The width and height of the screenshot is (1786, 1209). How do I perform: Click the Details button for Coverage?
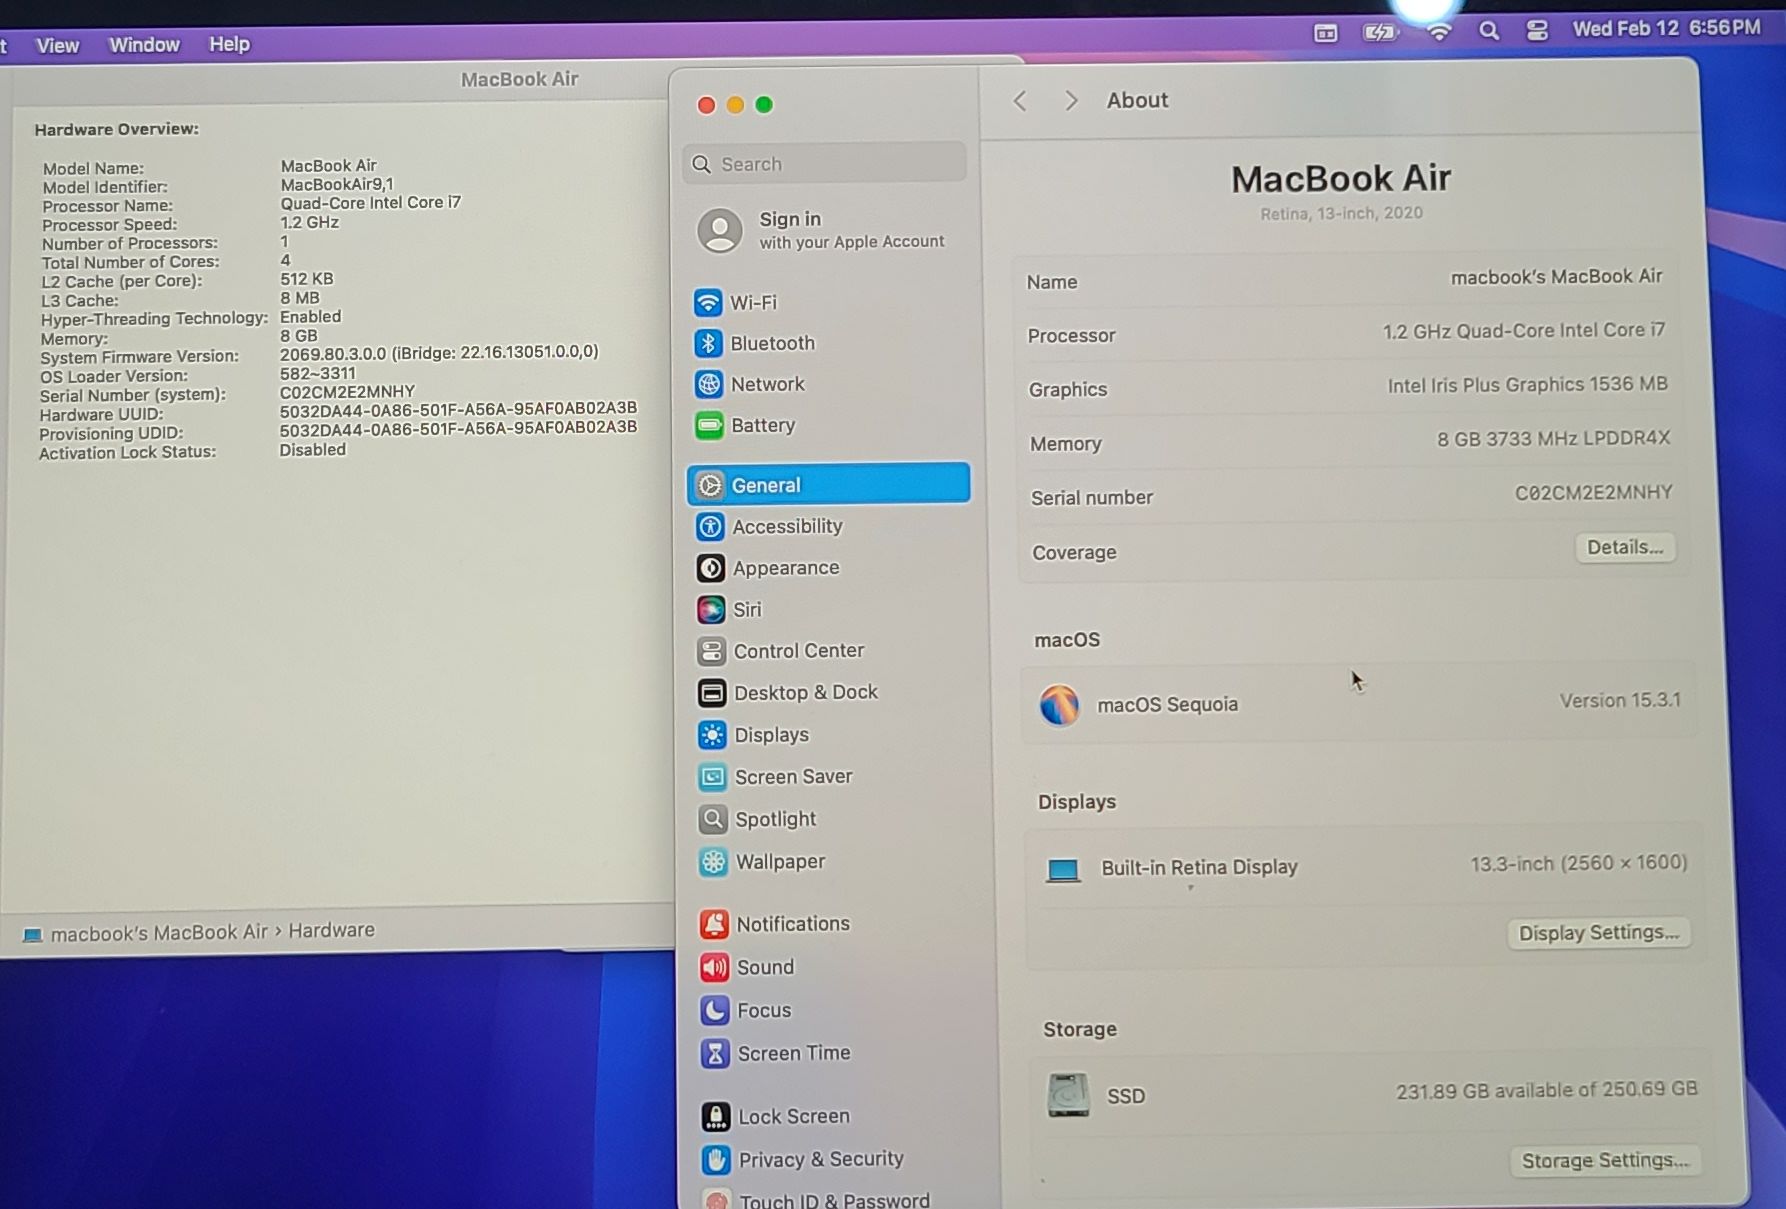point(1624,547)
